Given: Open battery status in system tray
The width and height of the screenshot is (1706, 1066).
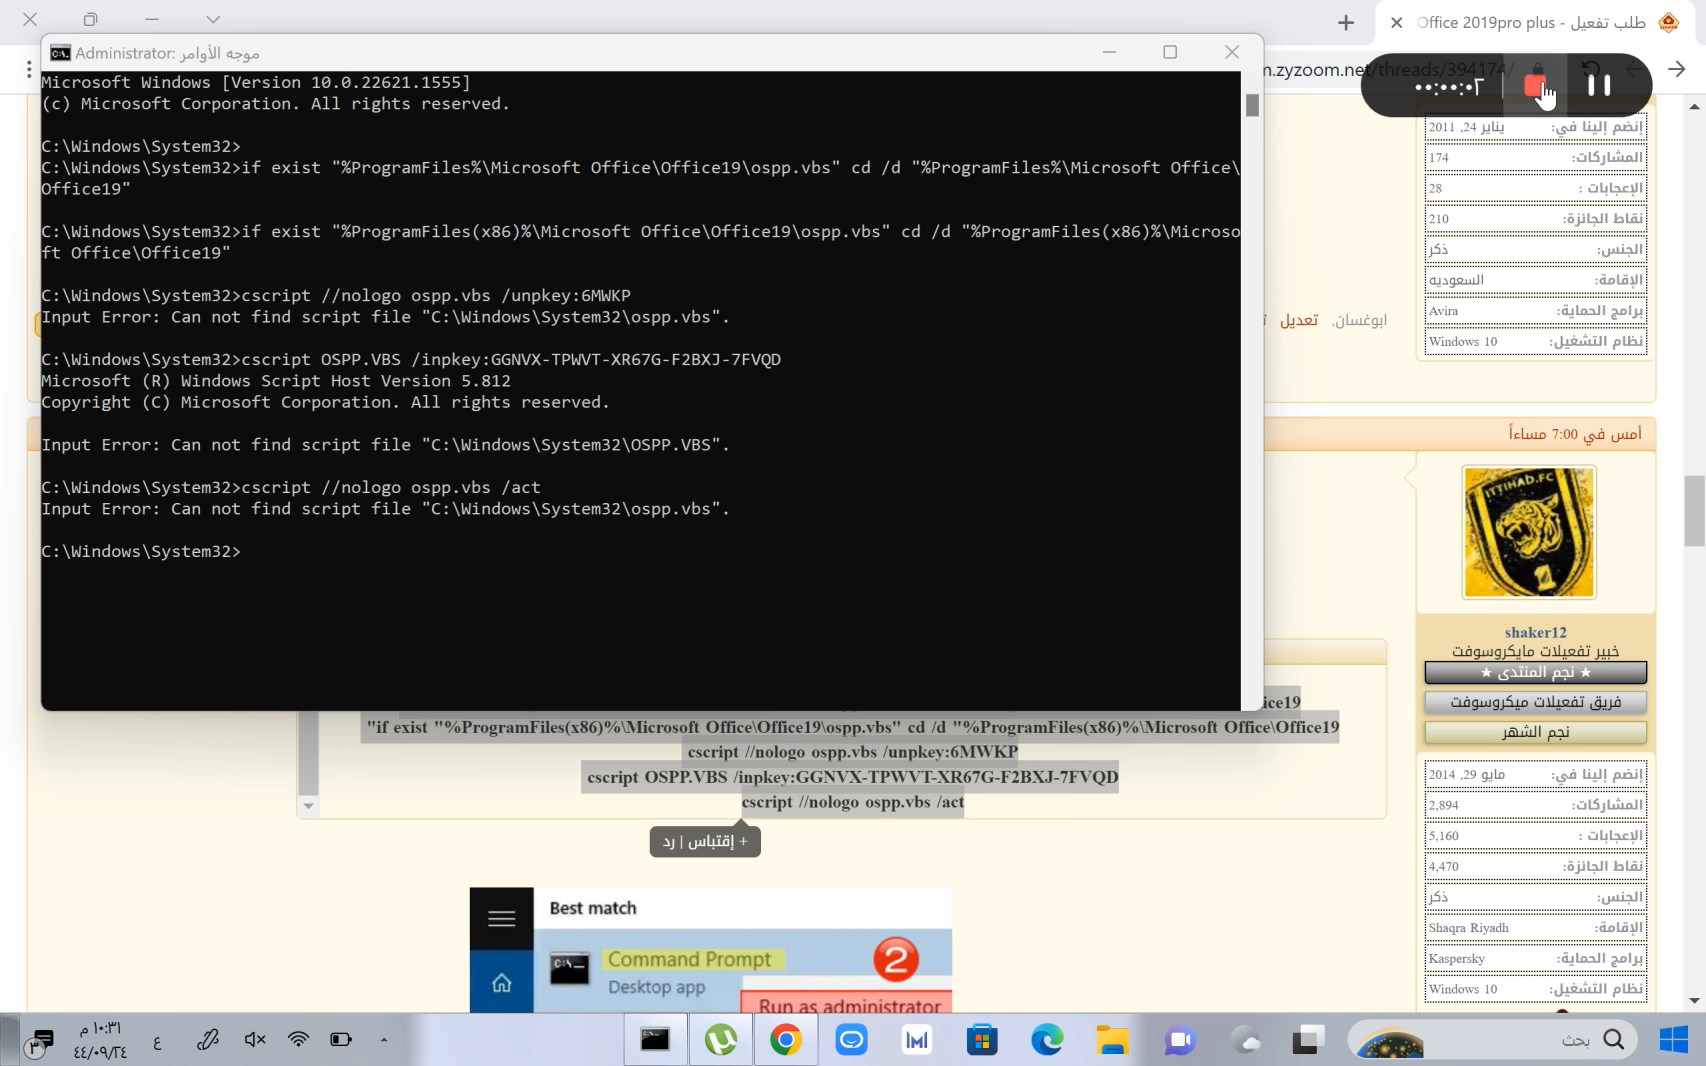Looking at the screenshot, I should [341, 1040].
